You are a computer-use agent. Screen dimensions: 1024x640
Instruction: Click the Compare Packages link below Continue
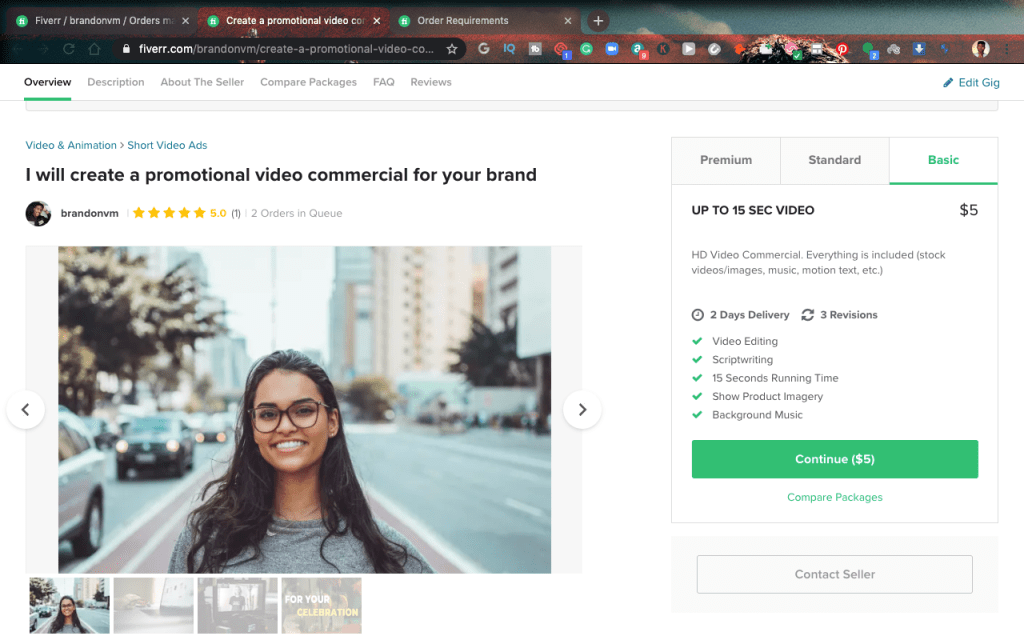point(834,497)
